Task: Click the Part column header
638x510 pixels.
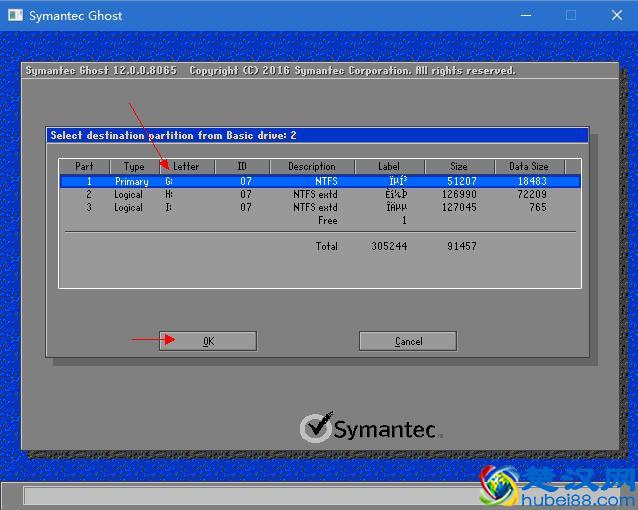Action: click(x=84, y=167)
